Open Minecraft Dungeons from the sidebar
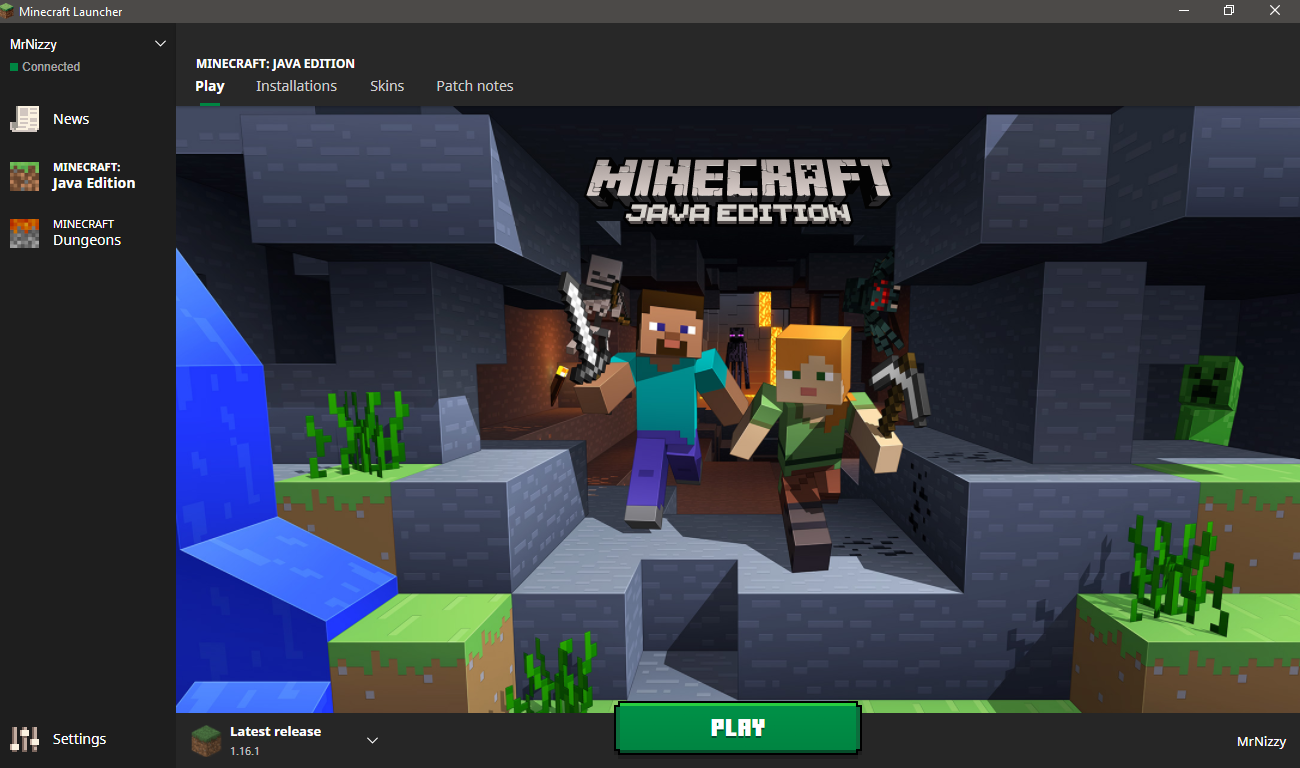This screenshot has width=1300, height=768. pyautogui.click(x=24, y=232)
